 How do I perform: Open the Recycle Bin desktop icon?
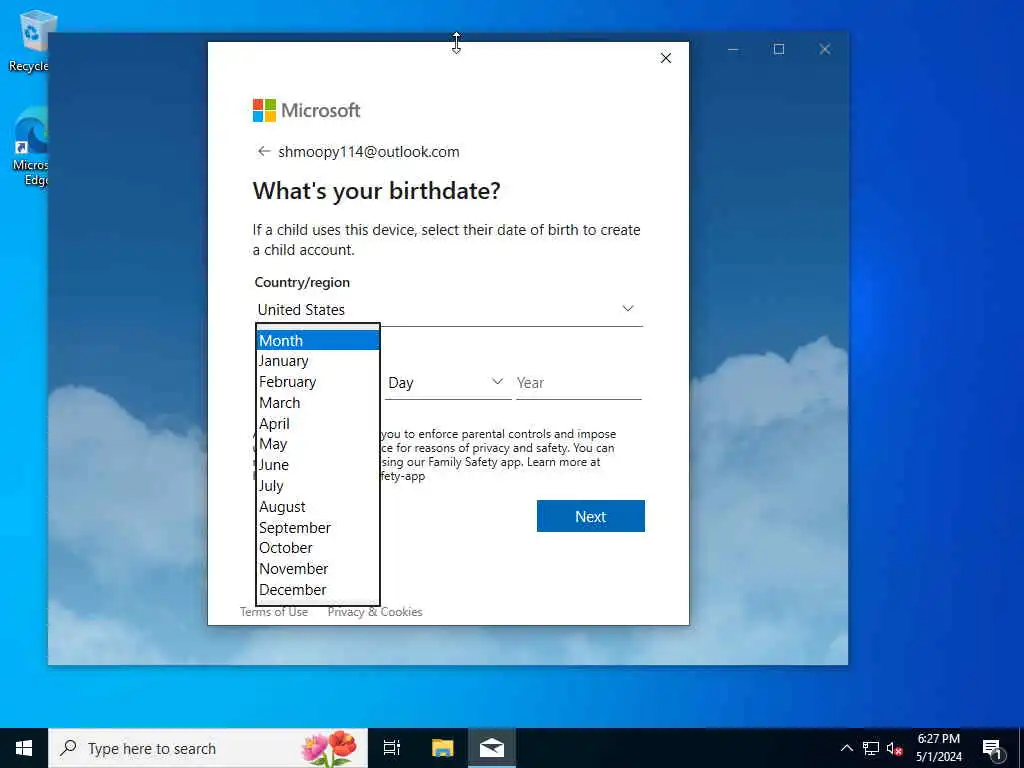30,42
